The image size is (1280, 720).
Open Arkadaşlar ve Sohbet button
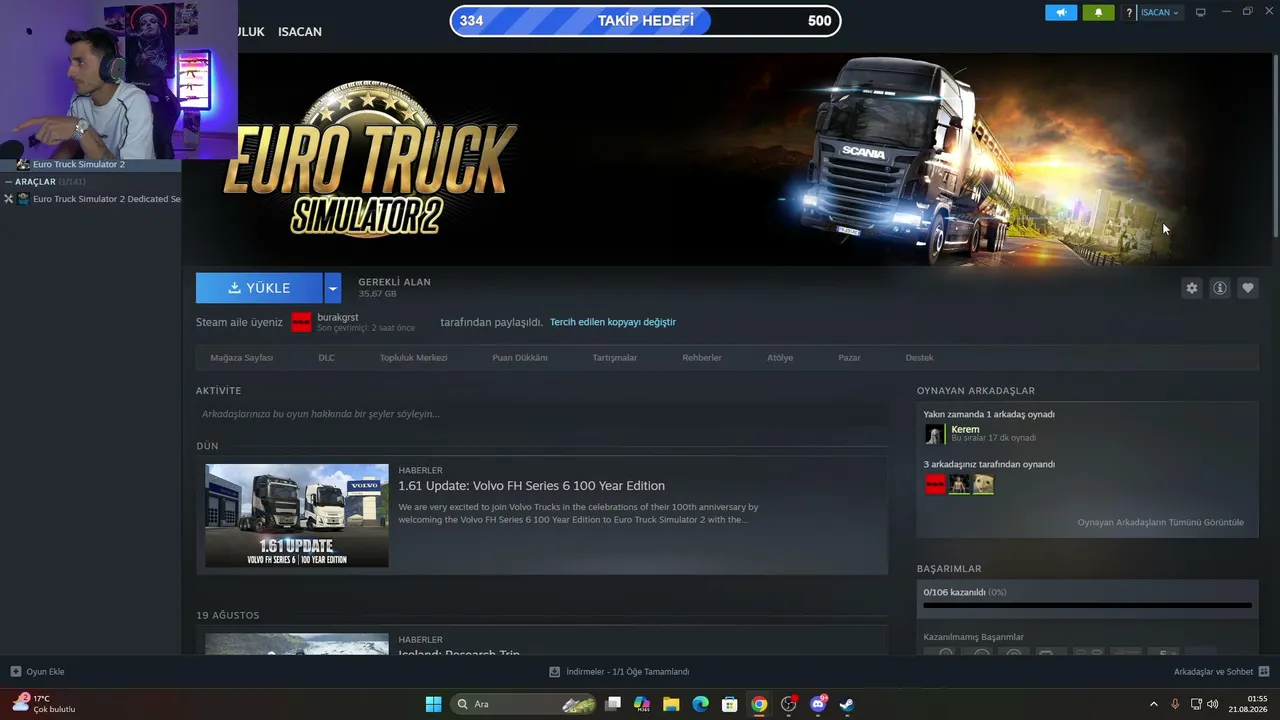1221,672
